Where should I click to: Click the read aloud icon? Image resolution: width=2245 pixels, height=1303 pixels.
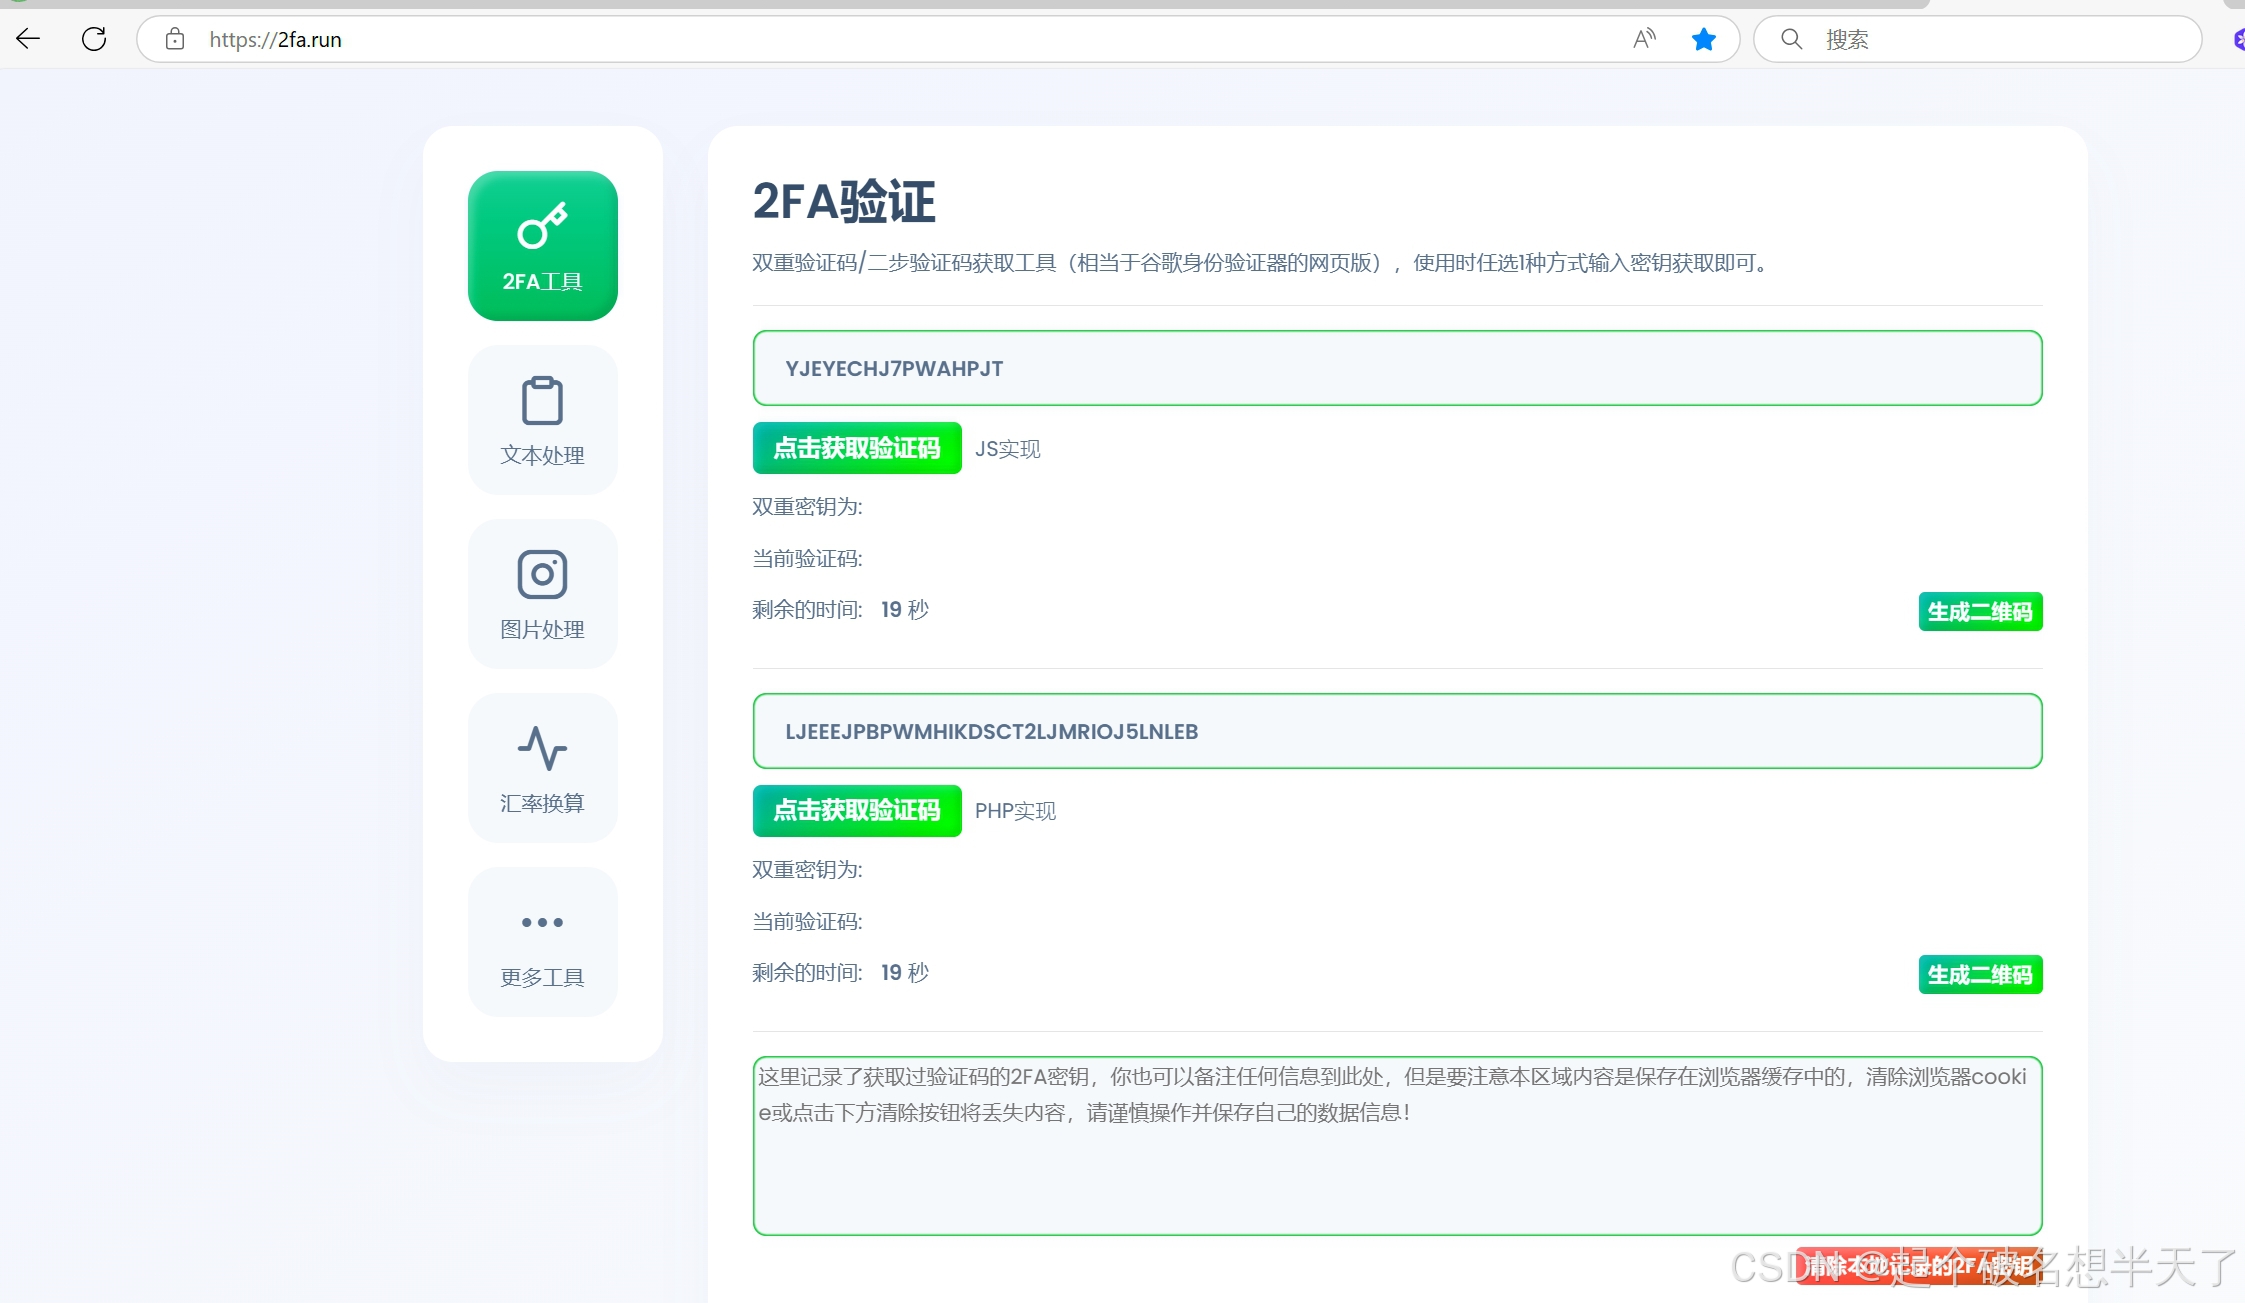1644,39
